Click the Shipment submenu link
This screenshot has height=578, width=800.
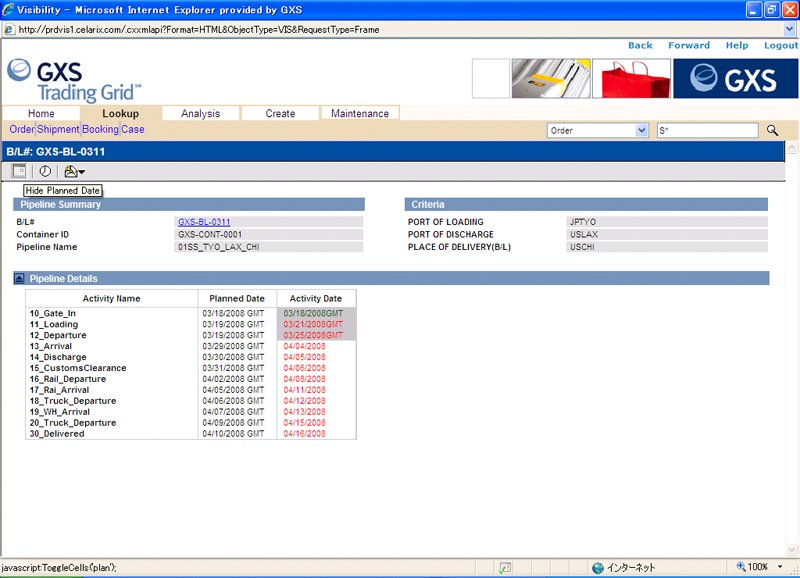58,130
